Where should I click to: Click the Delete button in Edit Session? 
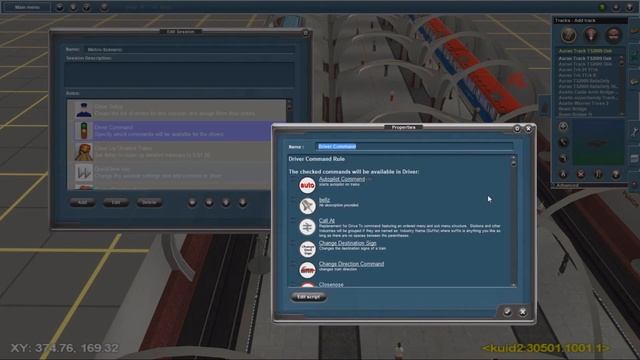[149, 202]
